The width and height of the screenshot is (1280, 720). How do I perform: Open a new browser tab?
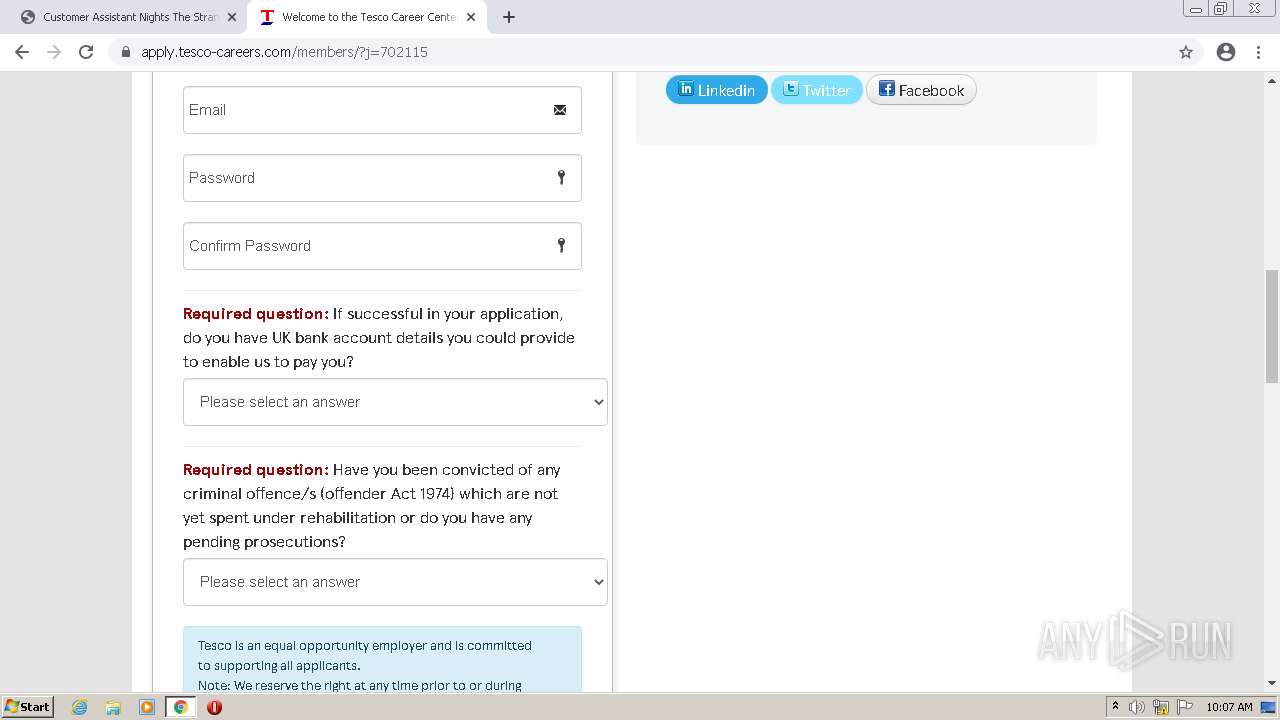point(509,17)
